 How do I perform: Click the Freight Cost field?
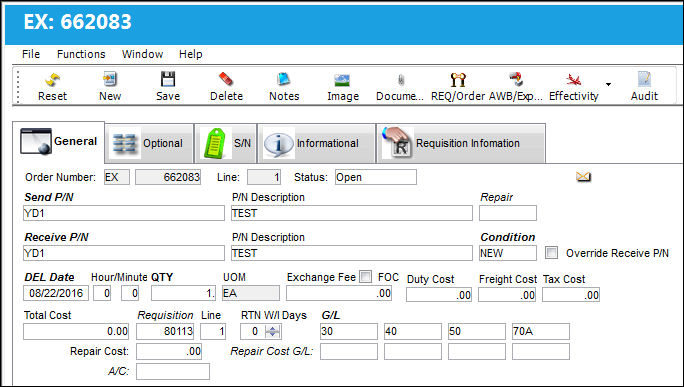[x=507, y=295]
